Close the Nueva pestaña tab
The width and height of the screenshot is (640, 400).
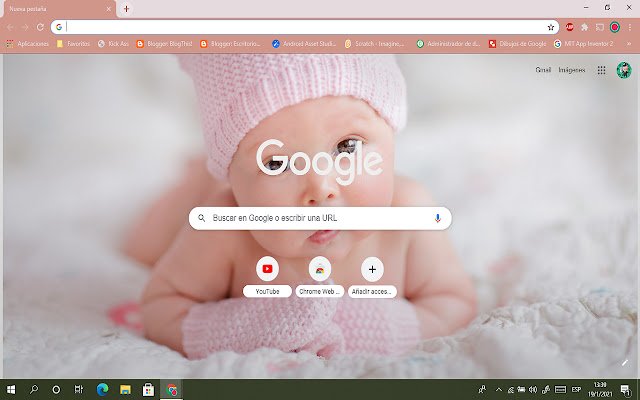pyautogui.click(x=109, y=9)
